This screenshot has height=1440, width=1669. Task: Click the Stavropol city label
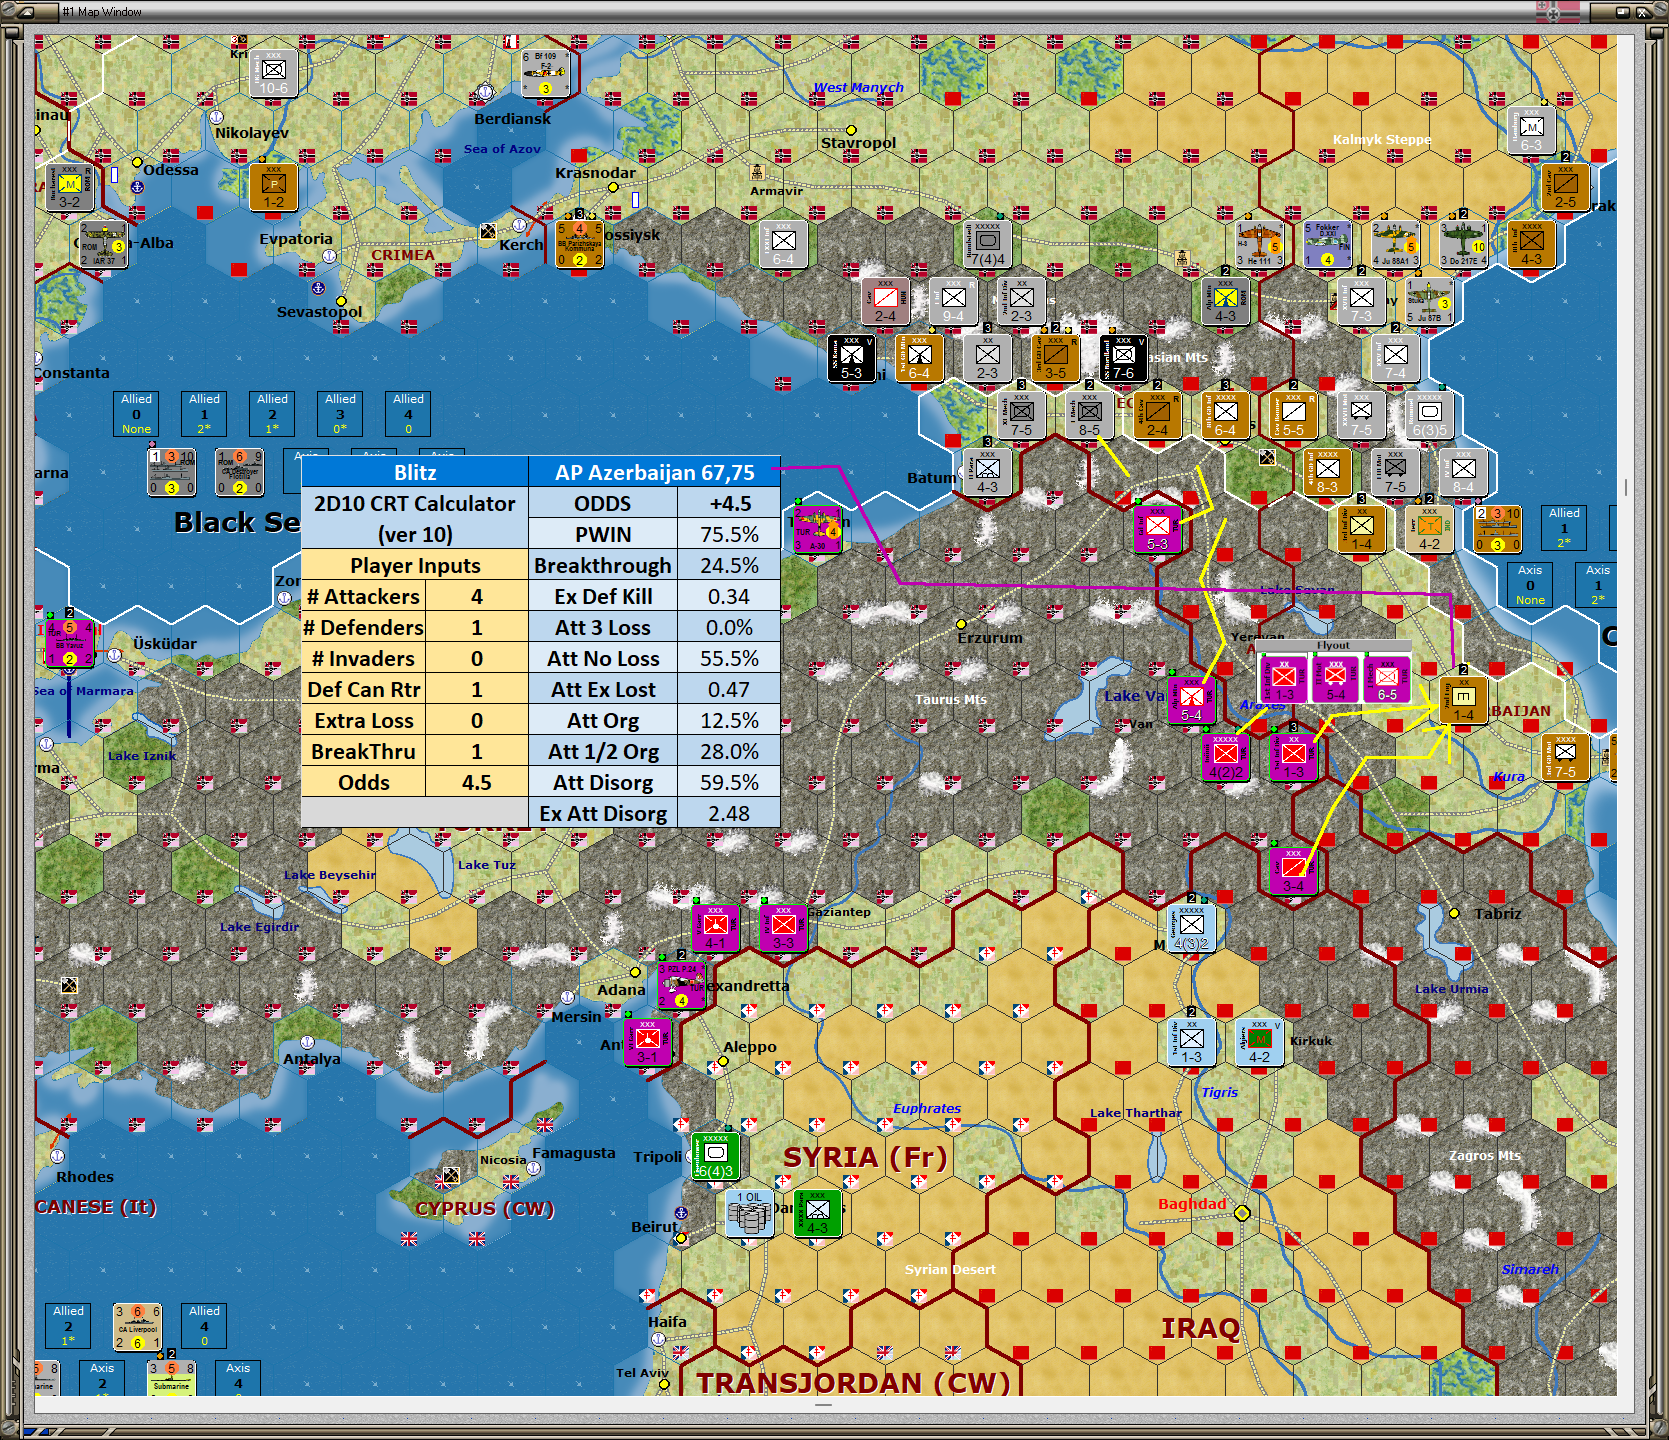point(858,143)
